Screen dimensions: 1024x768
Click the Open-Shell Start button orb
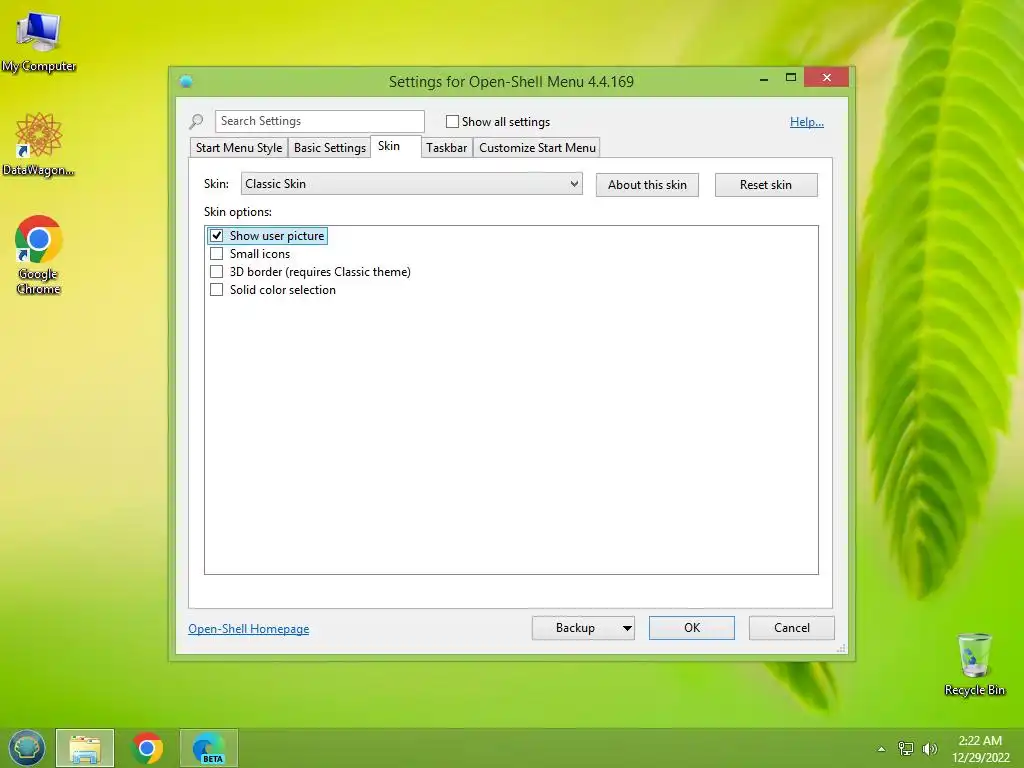click(x=27, y=748)
